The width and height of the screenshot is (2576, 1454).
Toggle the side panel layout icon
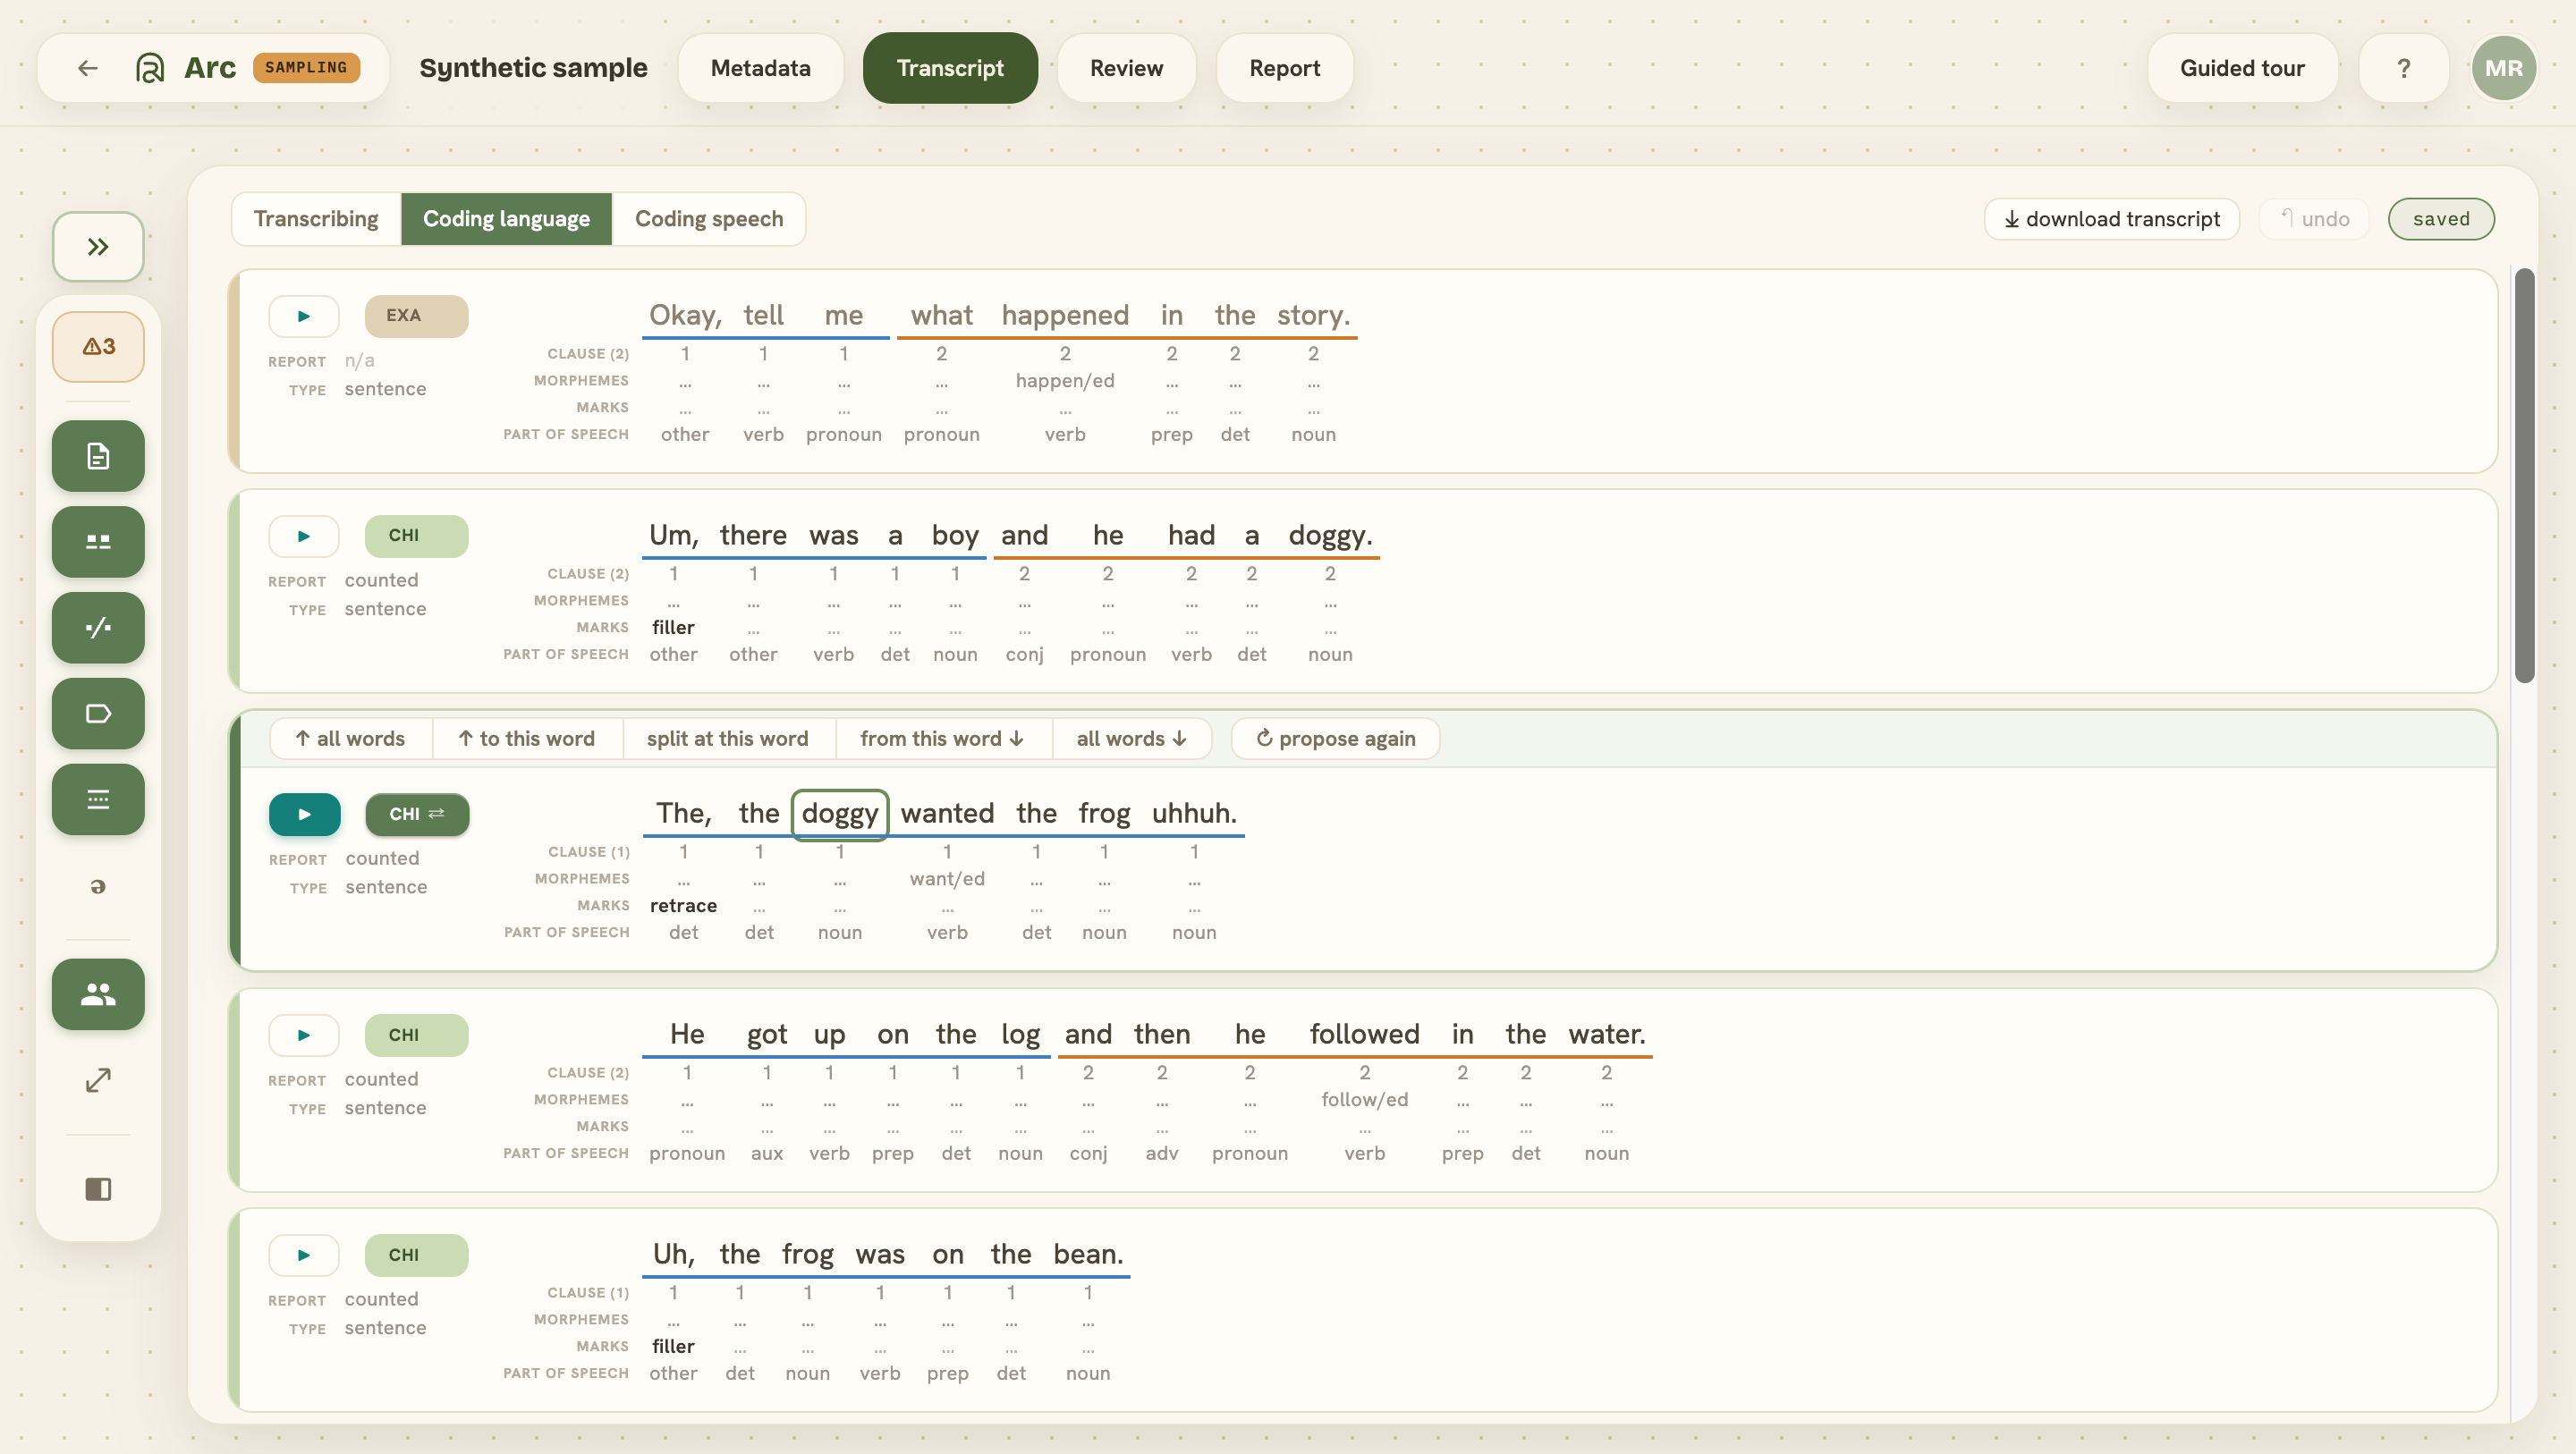coord(98,1189)
